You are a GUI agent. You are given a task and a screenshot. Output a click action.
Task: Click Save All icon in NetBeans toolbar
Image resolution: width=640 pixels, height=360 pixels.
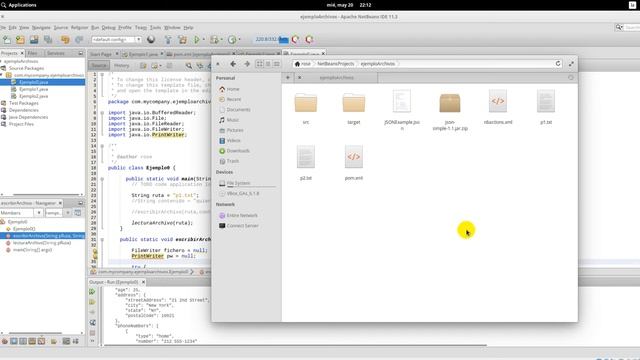pos(48,40)
